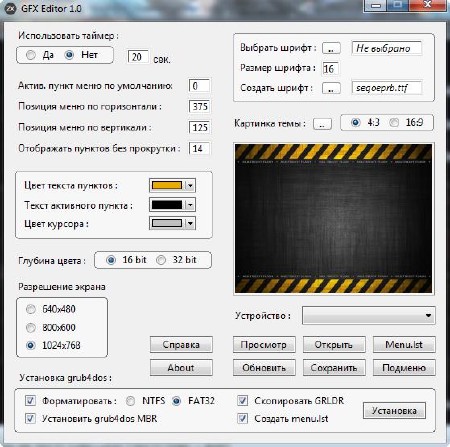Click the default active menu item field

pyautogui.click(x=199, y=86)
